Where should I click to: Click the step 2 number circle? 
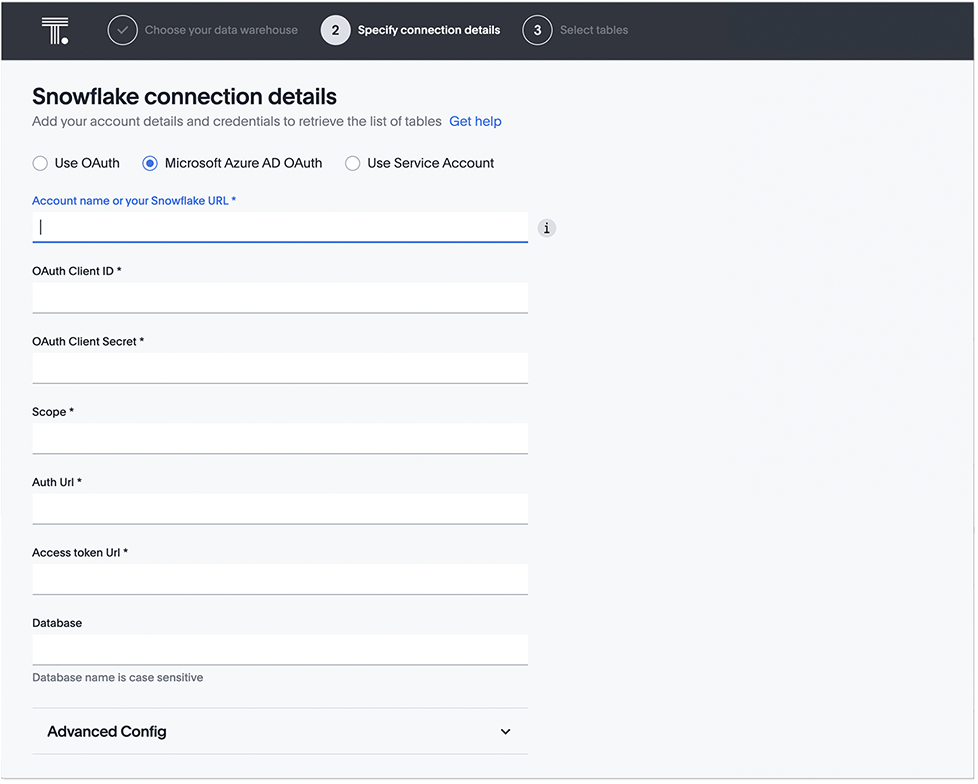(336, 30)
